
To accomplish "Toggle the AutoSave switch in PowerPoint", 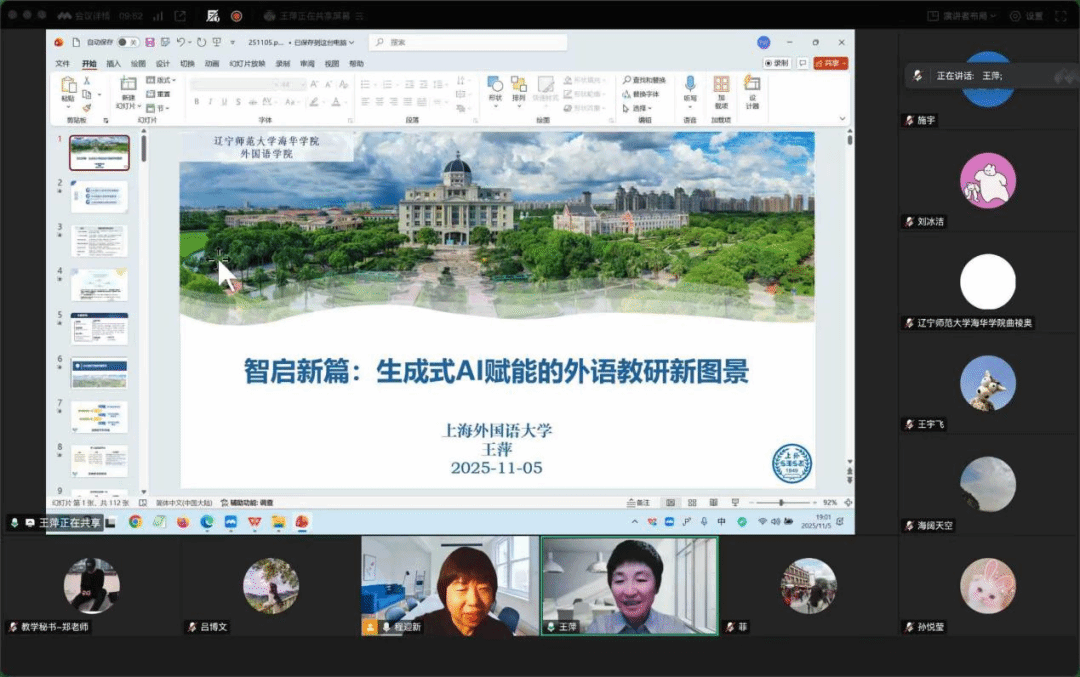I will tap(127, 42).
